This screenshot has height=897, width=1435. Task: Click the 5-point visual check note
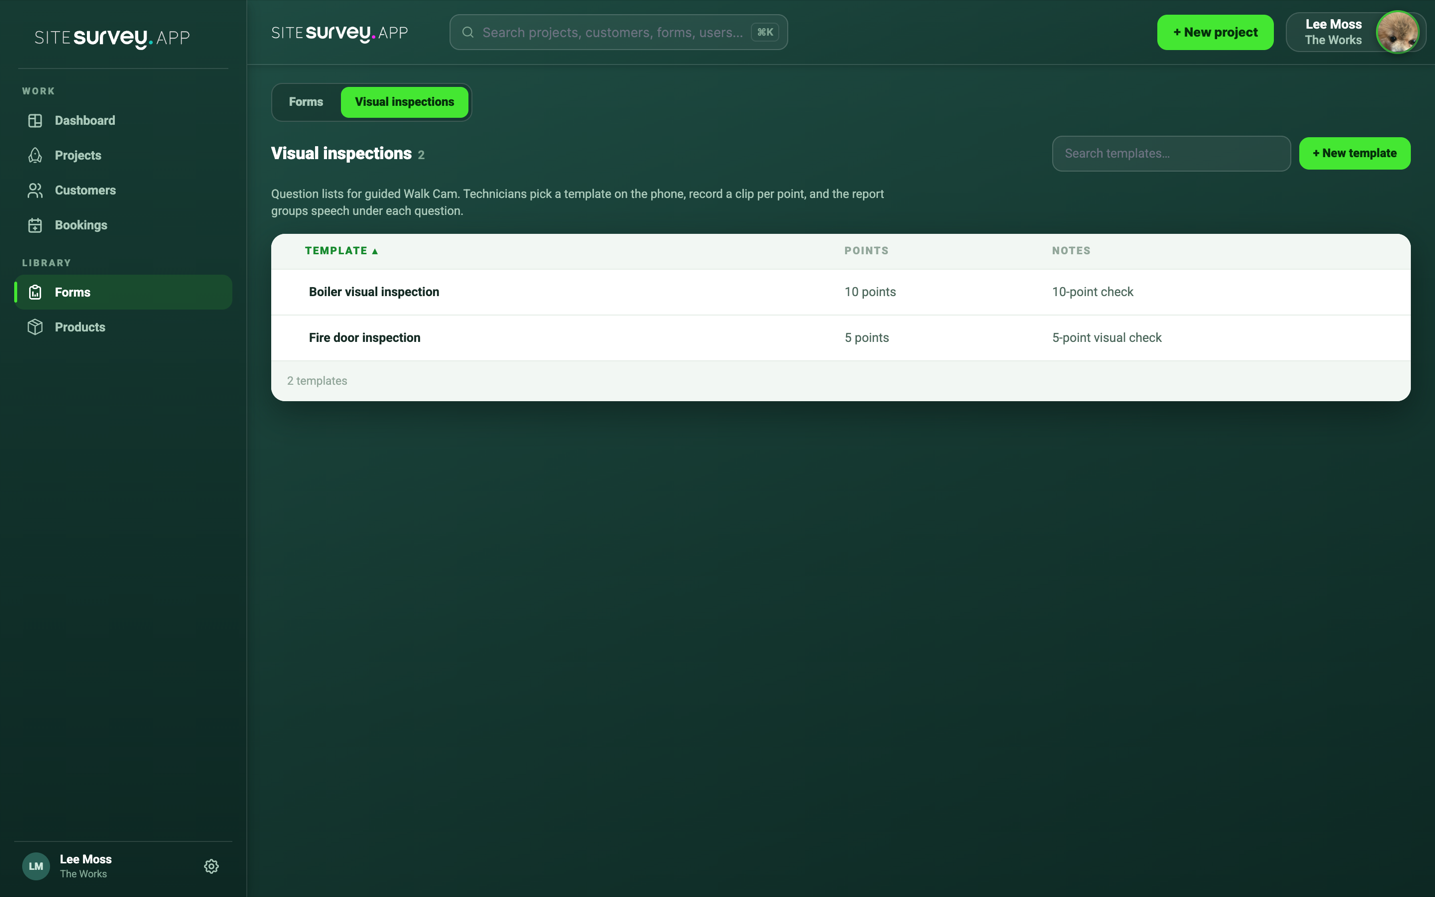click(x=1106, y=338)
